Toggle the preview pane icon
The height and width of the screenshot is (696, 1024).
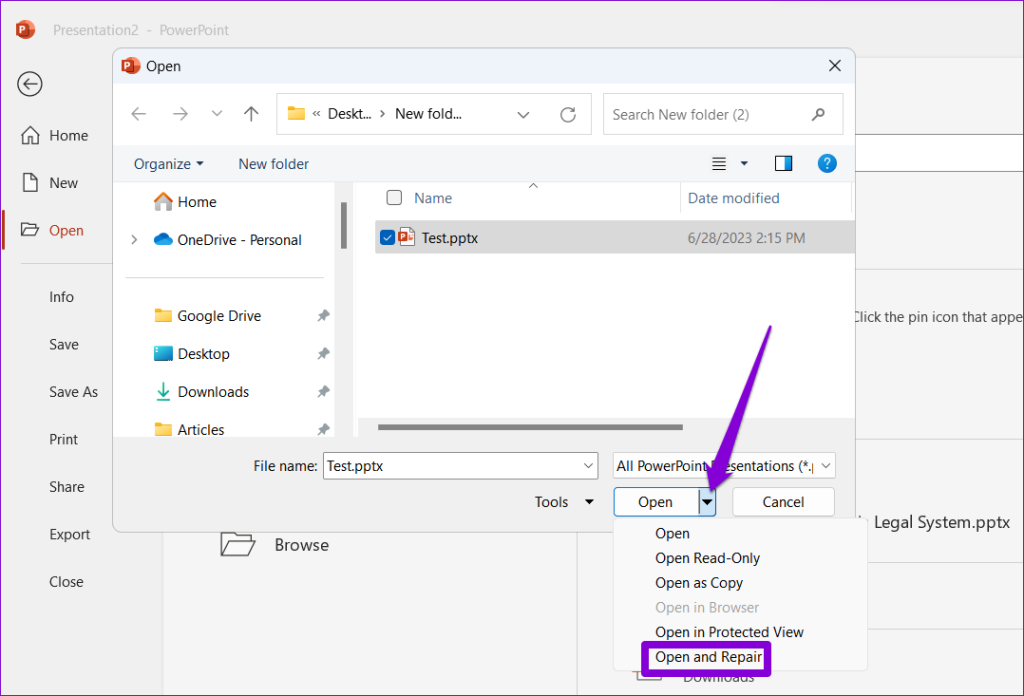(x=783, y=163)
